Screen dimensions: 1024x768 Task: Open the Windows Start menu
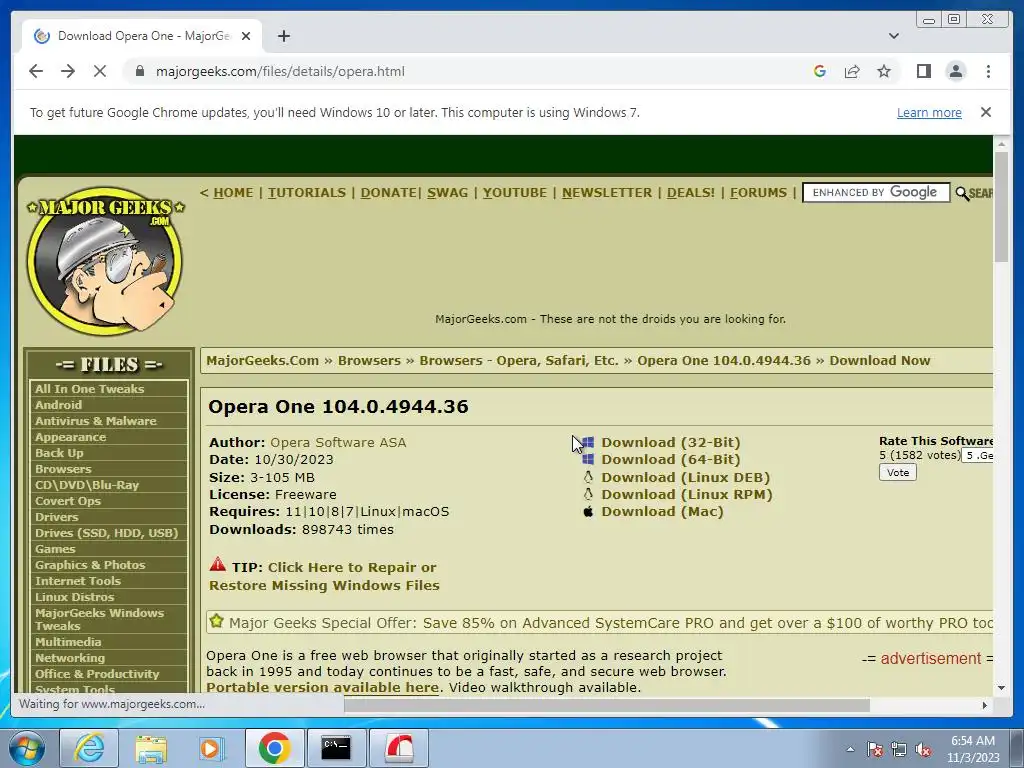pyautogui.click(x=27, y=748)
